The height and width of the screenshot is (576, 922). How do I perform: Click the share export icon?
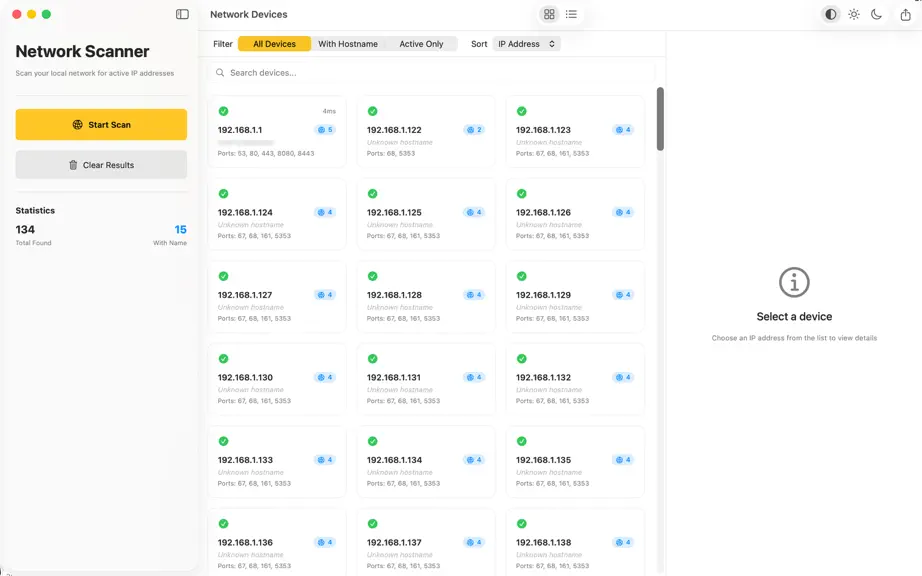tap(906, 14)
